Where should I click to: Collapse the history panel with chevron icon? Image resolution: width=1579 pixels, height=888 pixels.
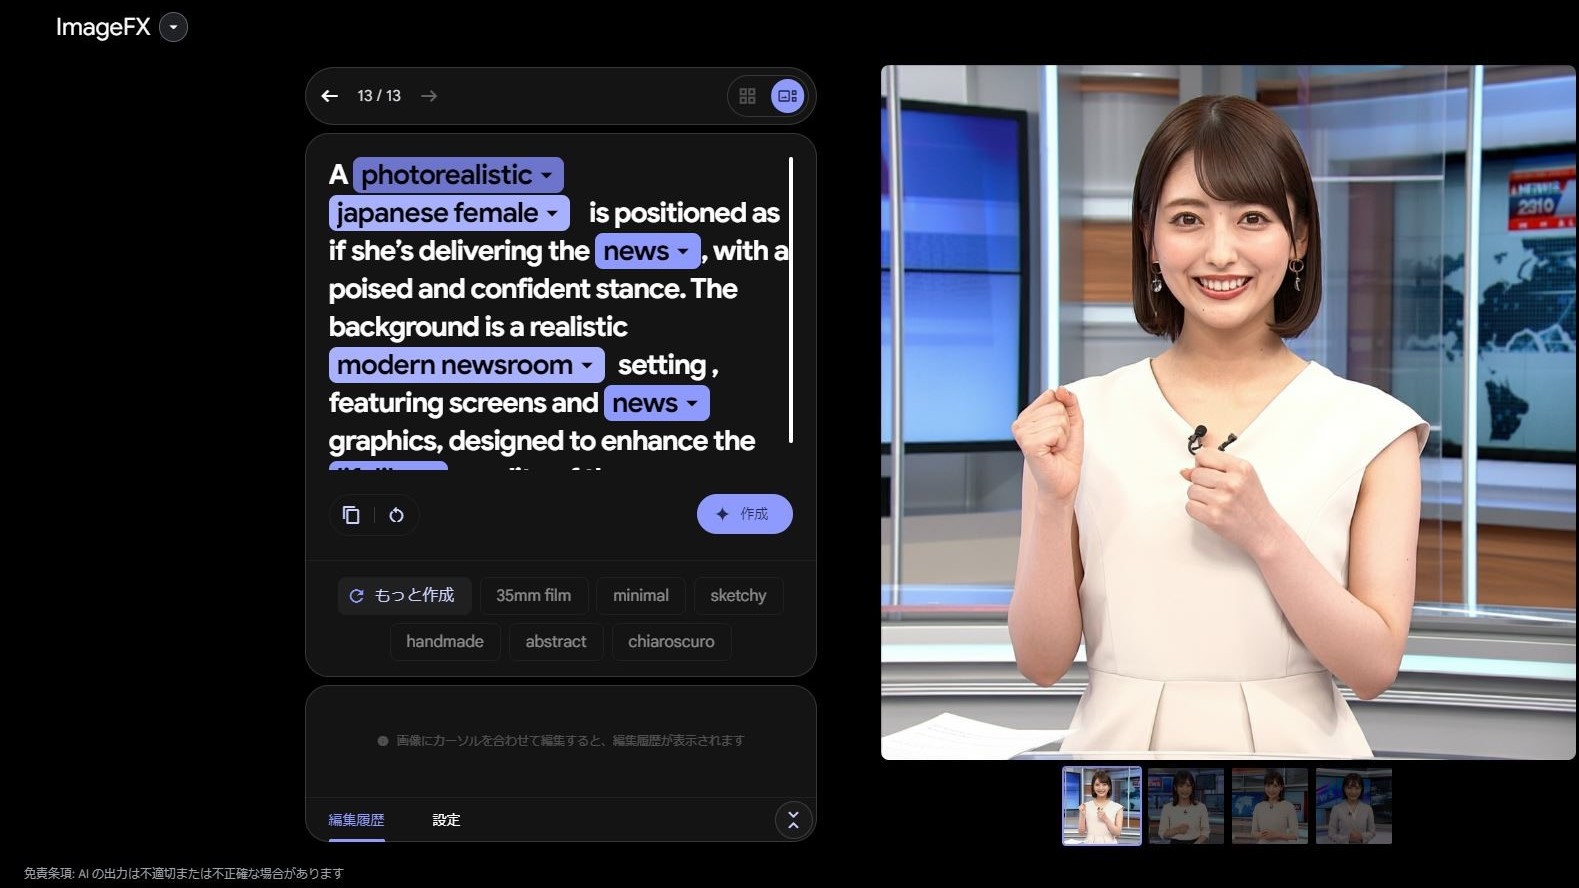793,820
